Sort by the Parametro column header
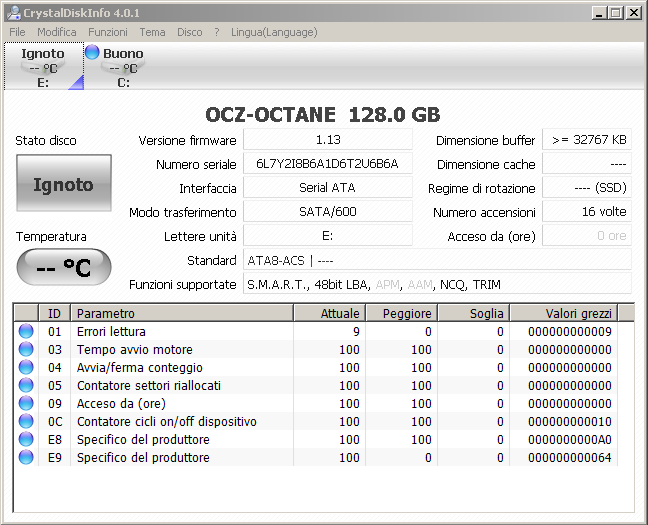Screen dimensions: 648x525 point(182,313)
